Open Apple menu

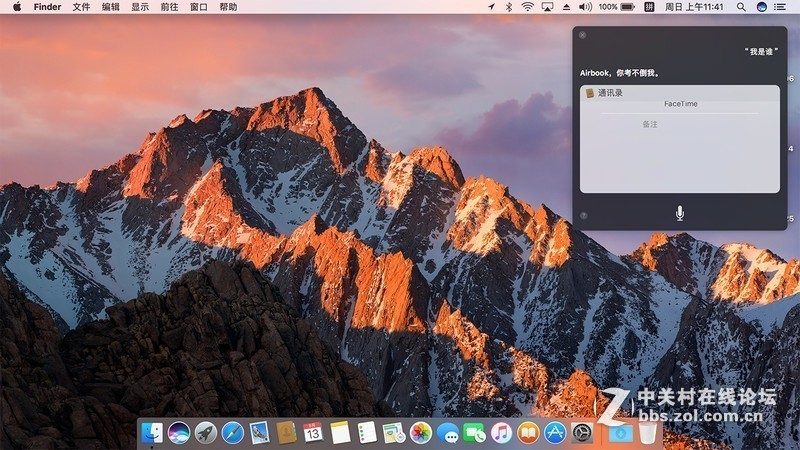pyautogui.click(x=17, y=7)
